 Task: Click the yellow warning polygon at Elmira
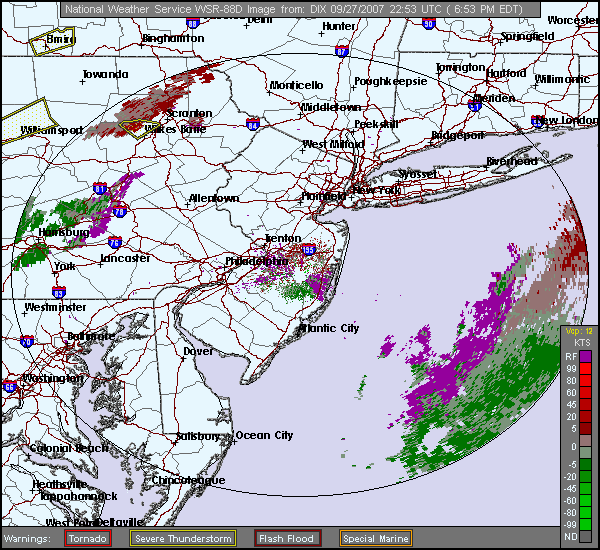[53, 41]
